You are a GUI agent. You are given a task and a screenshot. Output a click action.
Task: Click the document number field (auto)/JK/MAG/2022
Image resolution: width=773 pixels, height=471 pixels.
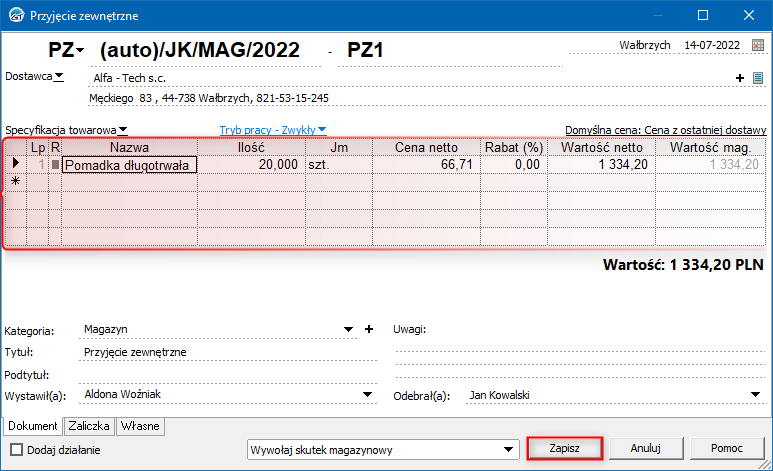pos(206,51)
